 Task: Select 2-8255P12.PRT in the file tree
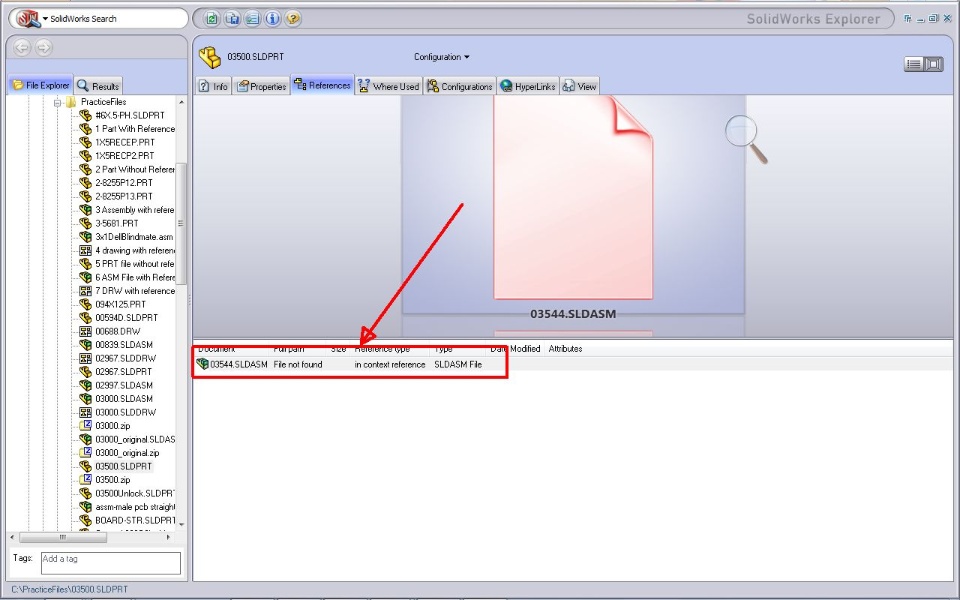(x=124, y=182)
